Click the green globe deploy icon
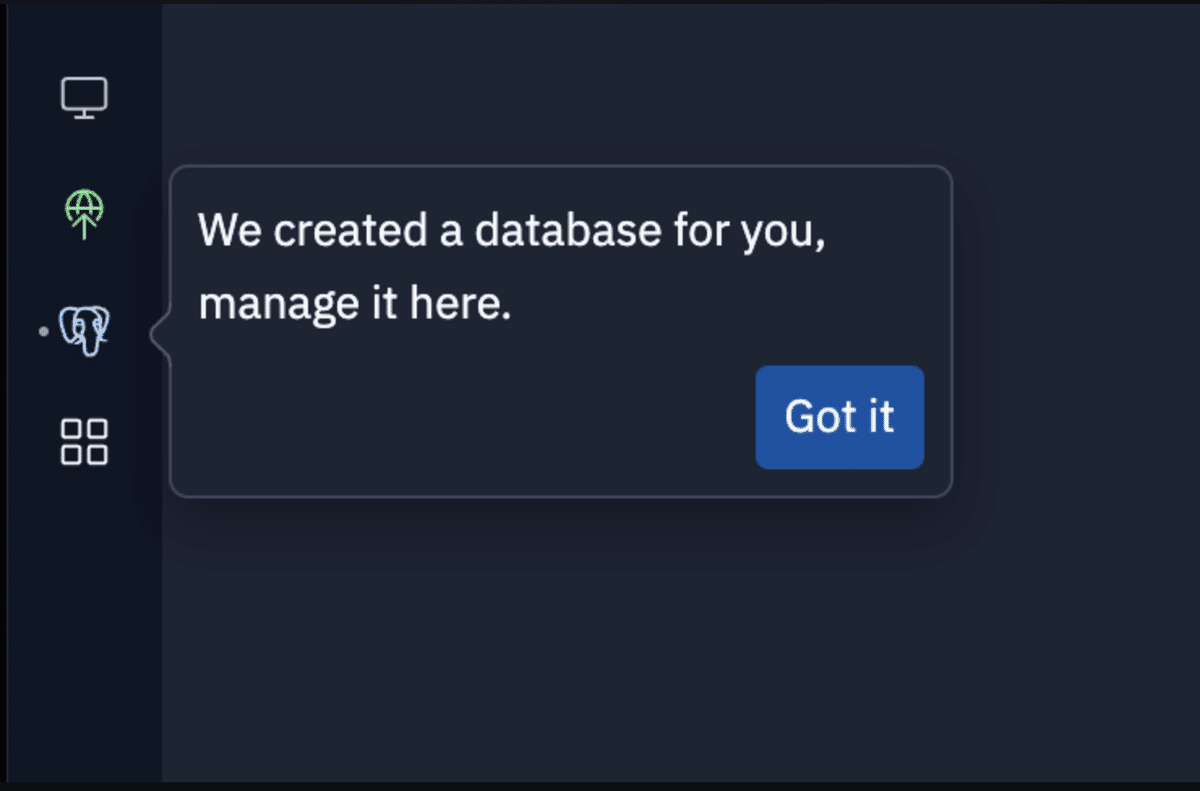The height and width of the screenshot is (791, 1200). pos(84,214)
